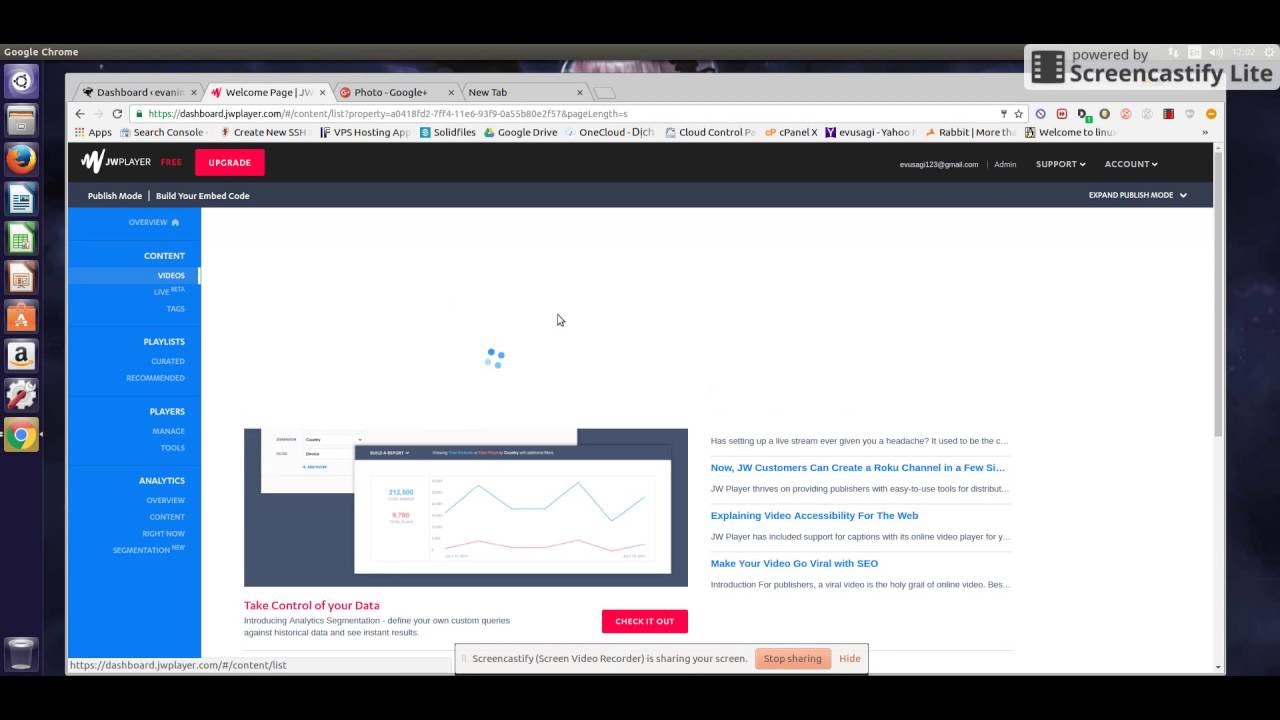This screenshot has height=720, width=1280.
Task: Open Amazon launcher in dock
Action: 21,356
